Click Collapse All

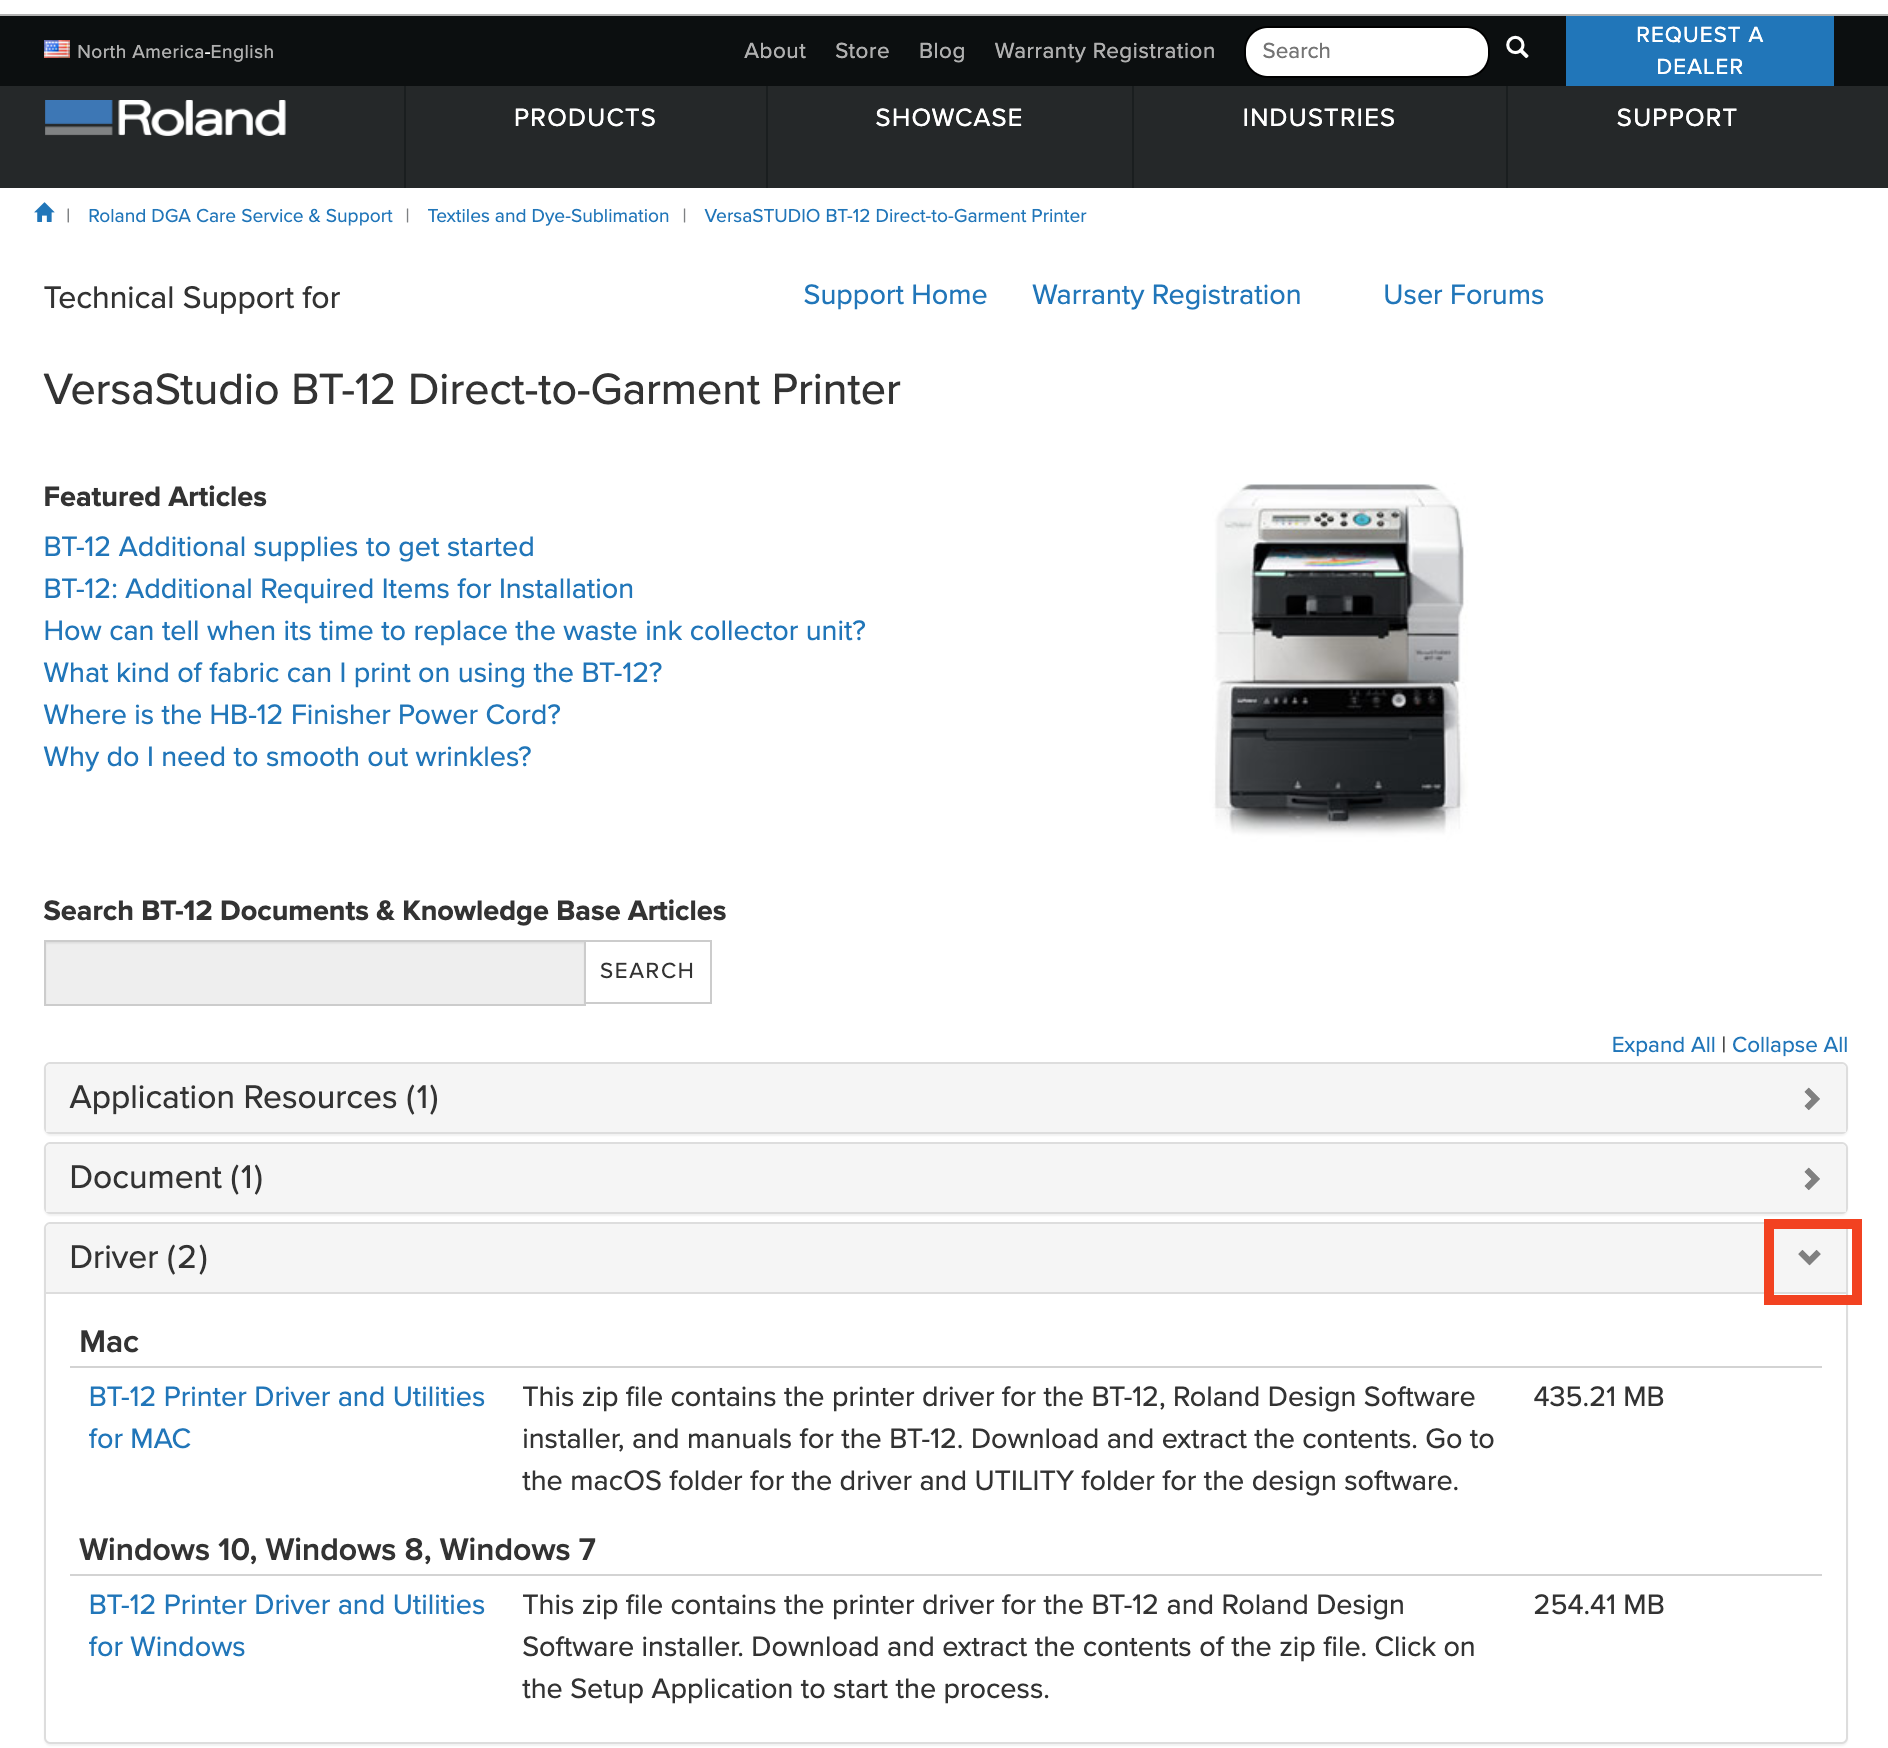pos(1790,1045)
